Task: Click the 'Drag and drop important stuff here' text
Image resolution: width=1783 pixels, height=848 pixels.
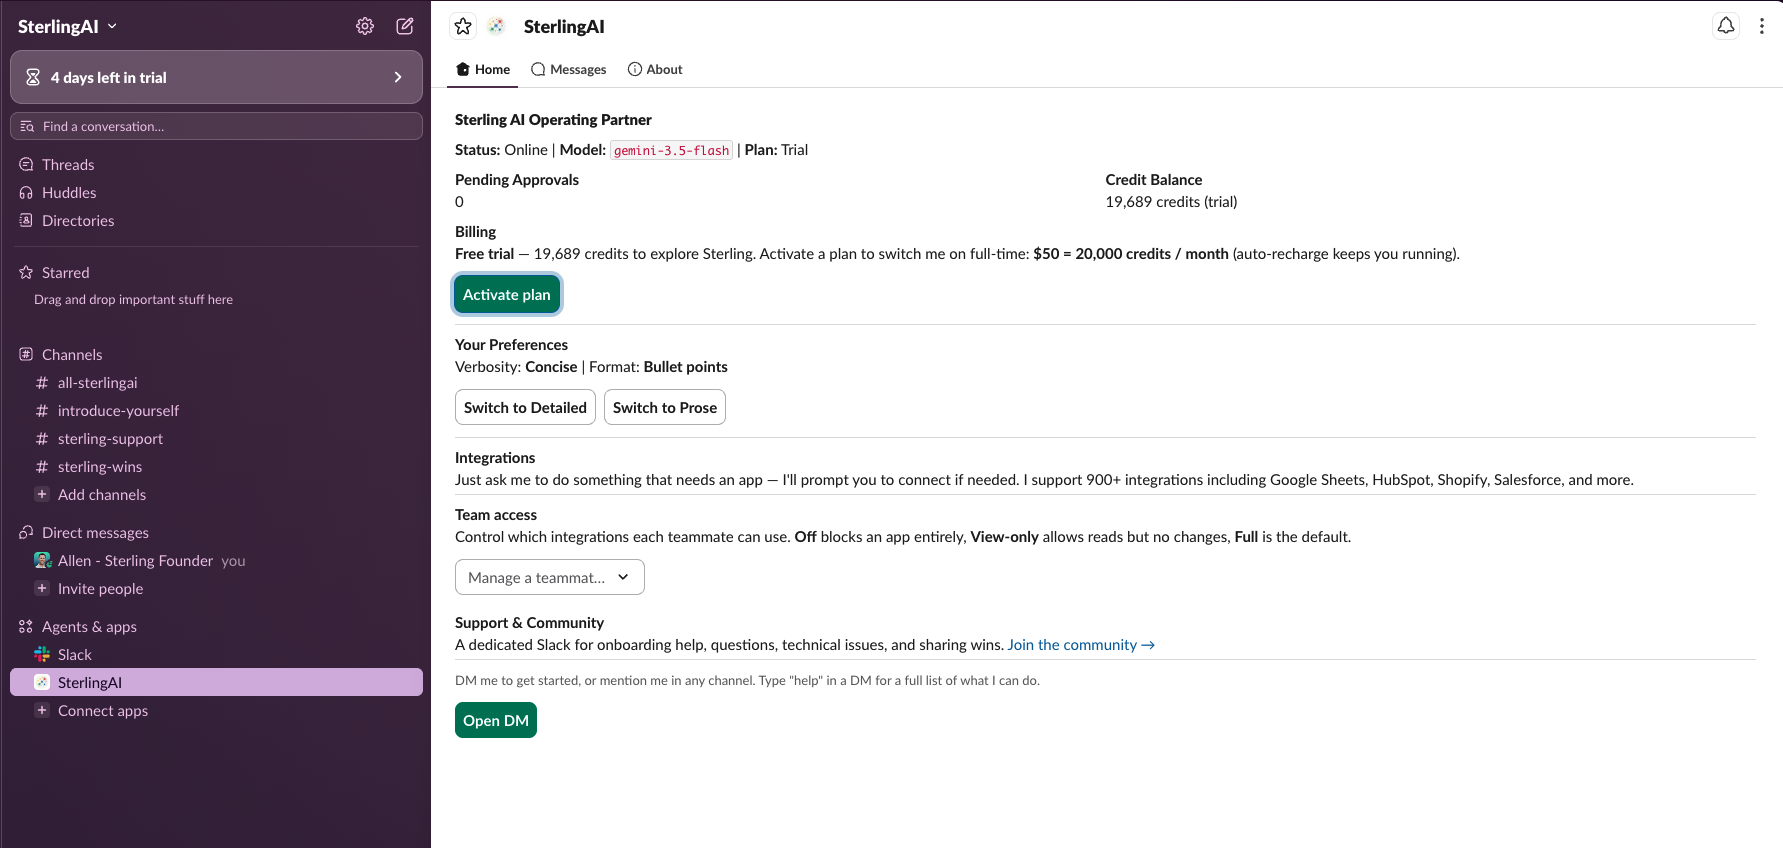Action: coord(133,299)
